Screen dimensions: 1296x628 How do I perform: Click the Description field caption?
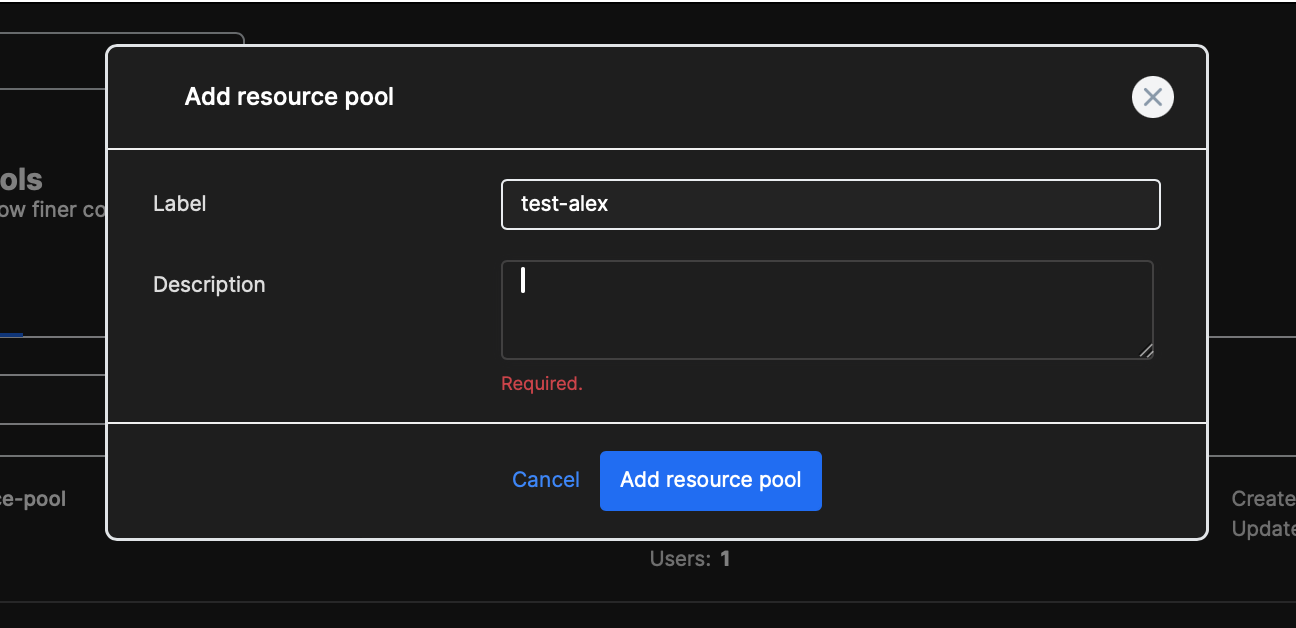coord(209,285)
